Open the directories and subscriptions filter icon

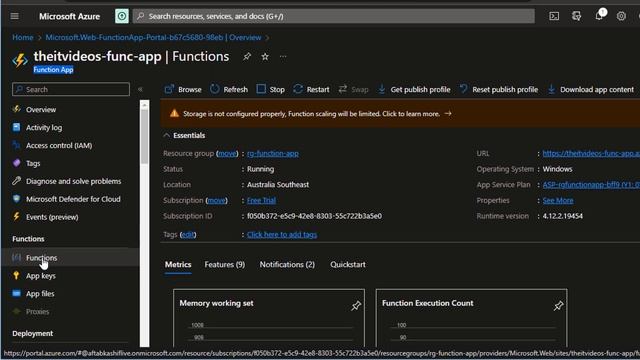coord(576,16)
